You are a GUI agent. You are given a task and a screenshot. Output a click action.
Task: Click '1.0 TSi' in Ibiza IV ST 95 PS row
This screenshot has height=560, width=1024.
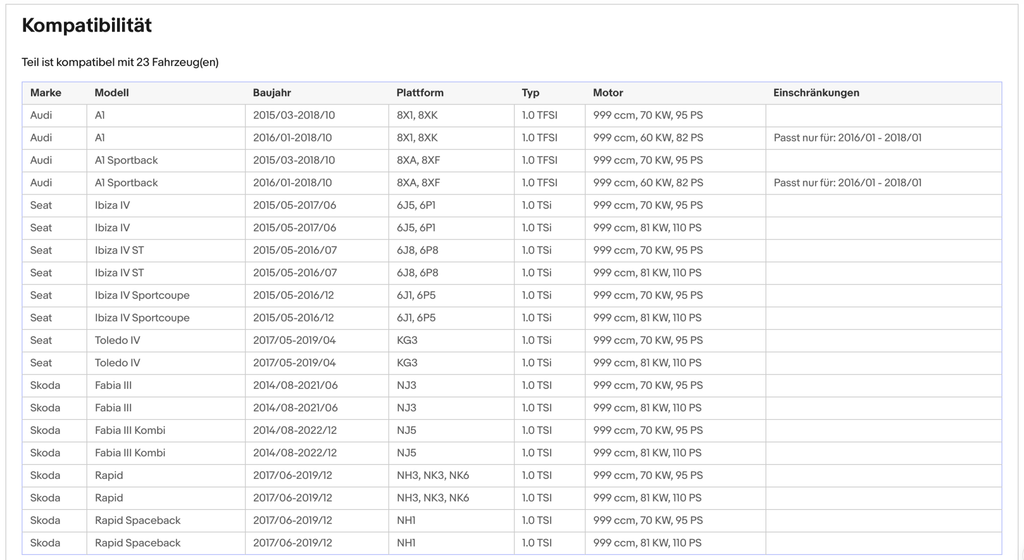click(x=537, y=251)
